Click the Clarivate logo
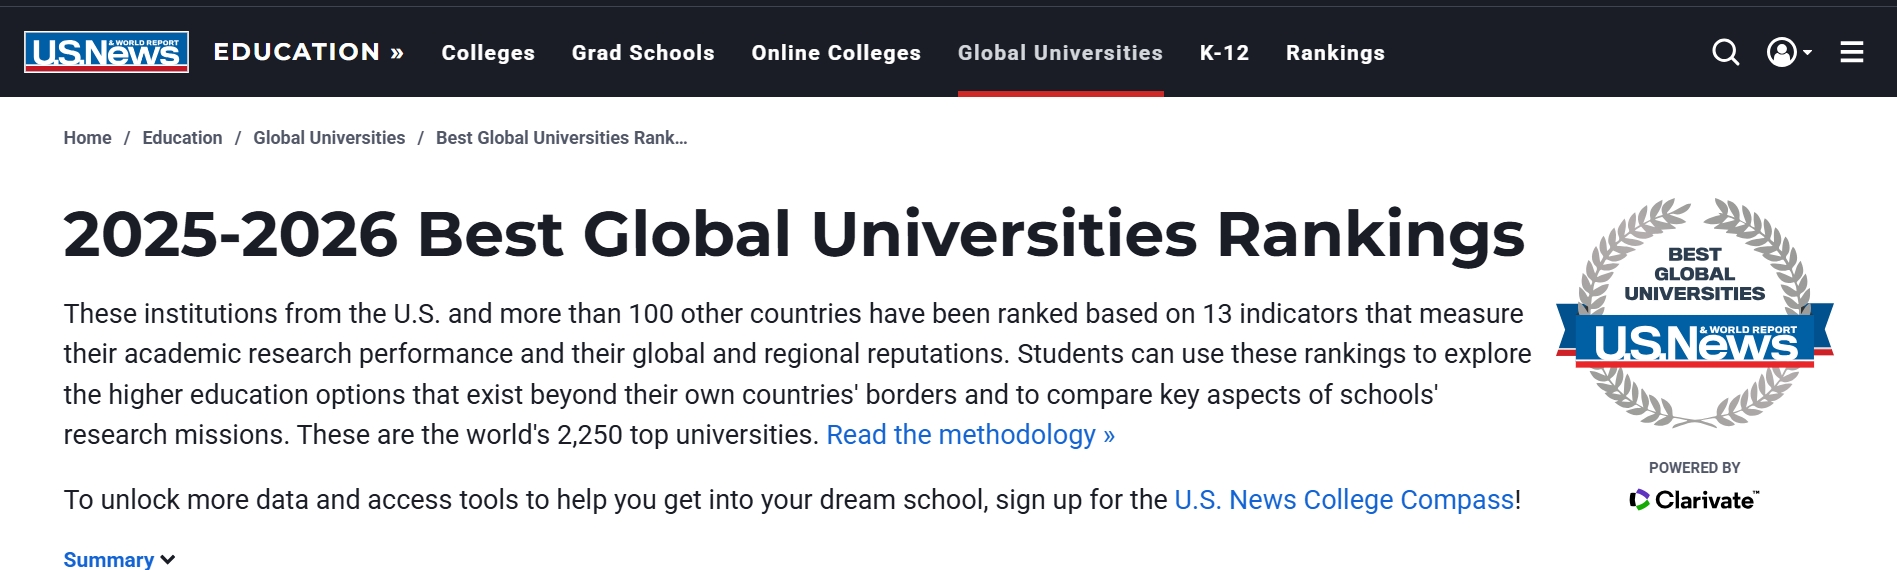 1694,500
